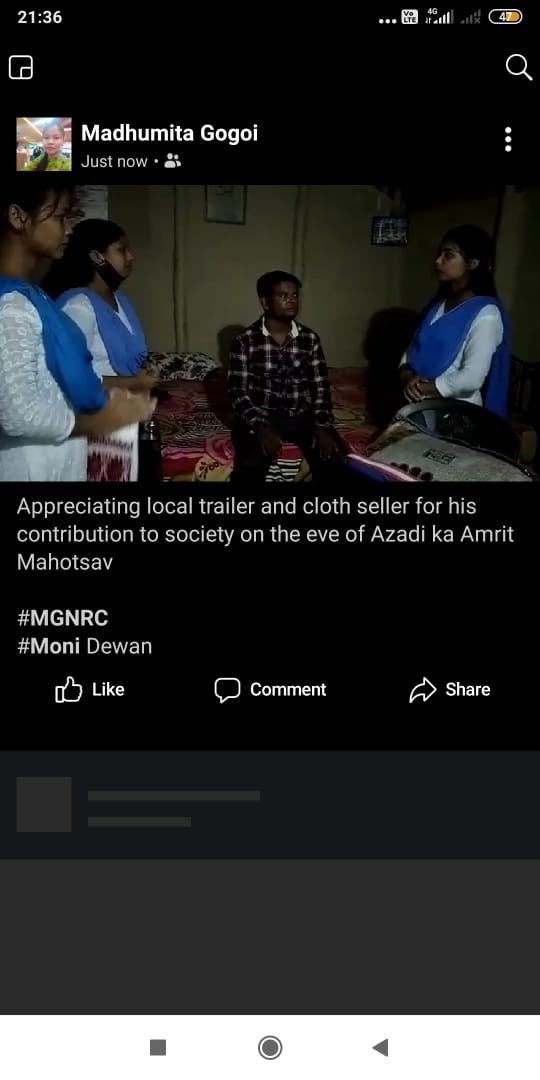Tap the Comment button label
Screen dimensions: 540x1080
pyautogui.click(x=288, y=689)
